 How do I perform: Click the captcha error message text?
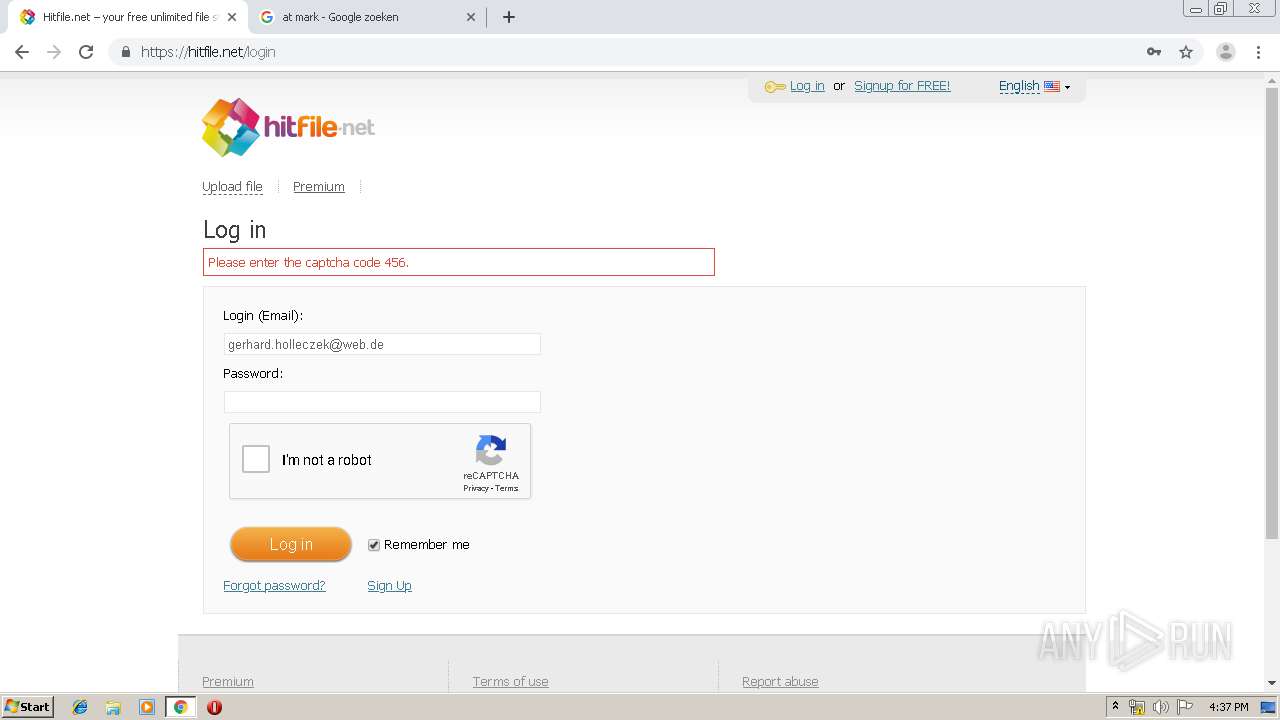(x=308, y=262)
